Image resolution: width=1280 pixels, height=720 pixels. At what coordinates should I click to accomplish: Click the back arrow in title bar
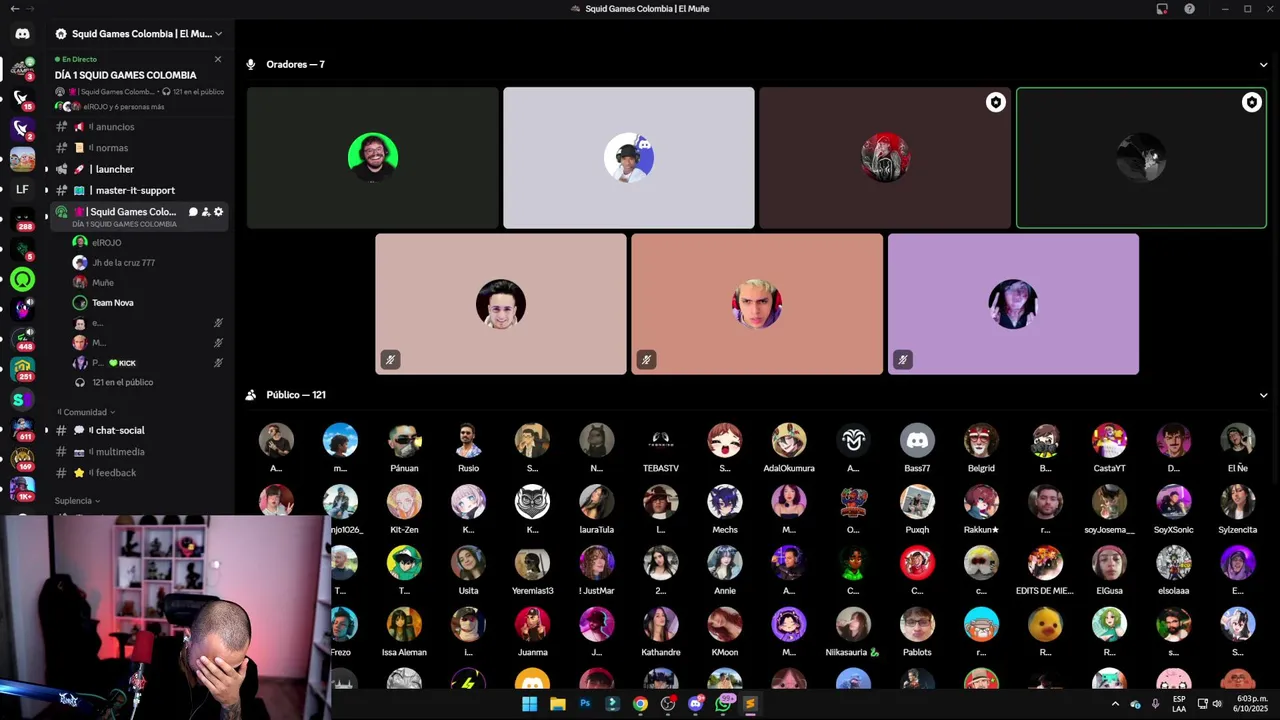coord(14,9)
